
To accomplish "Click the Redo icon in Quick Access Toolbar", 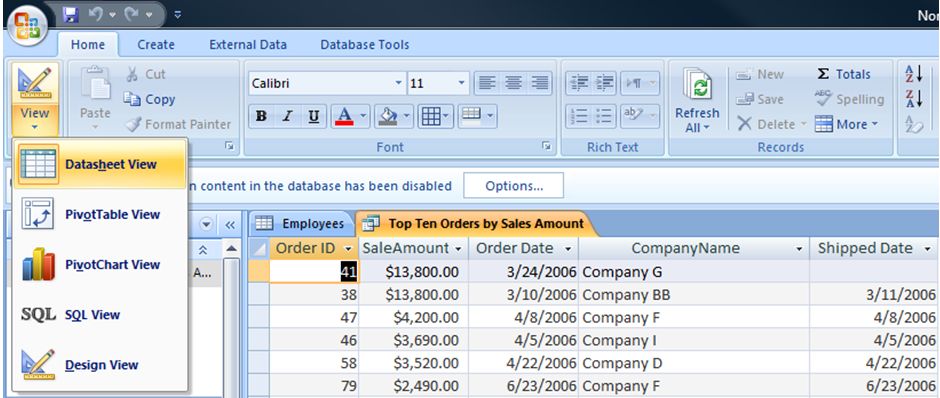I will tap(132, 14).
